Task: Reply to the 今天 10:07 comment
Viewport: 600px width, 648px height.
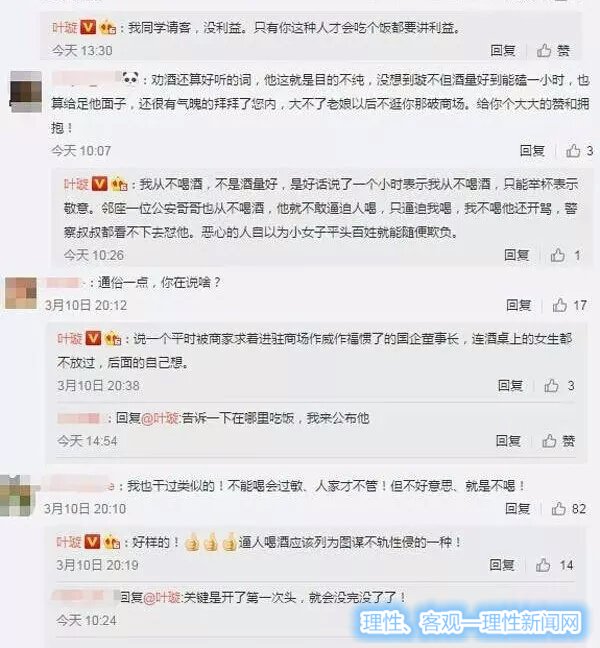Action: click(532, 150)
